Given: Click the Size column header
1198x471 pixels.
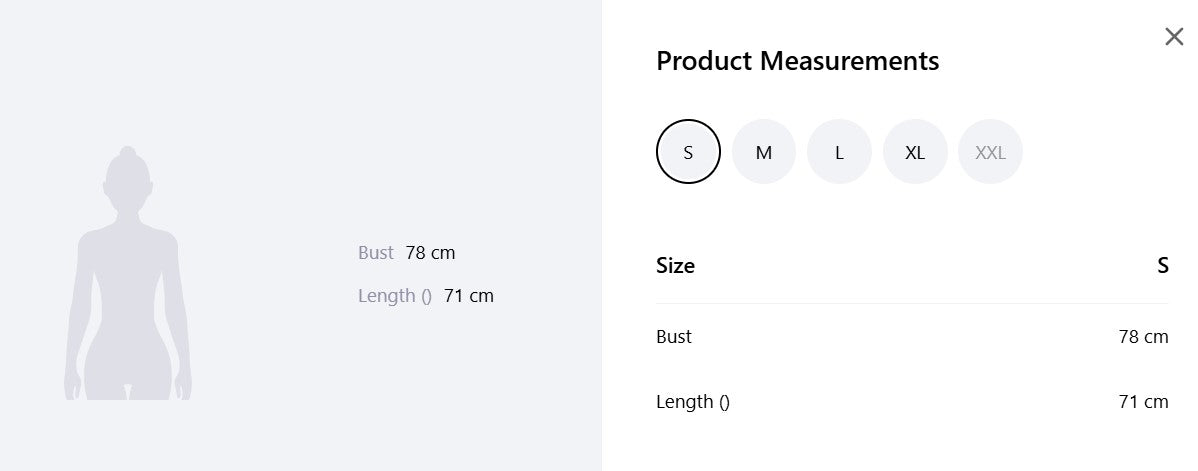Looking at the screenshot, I should tap(675, 265).
